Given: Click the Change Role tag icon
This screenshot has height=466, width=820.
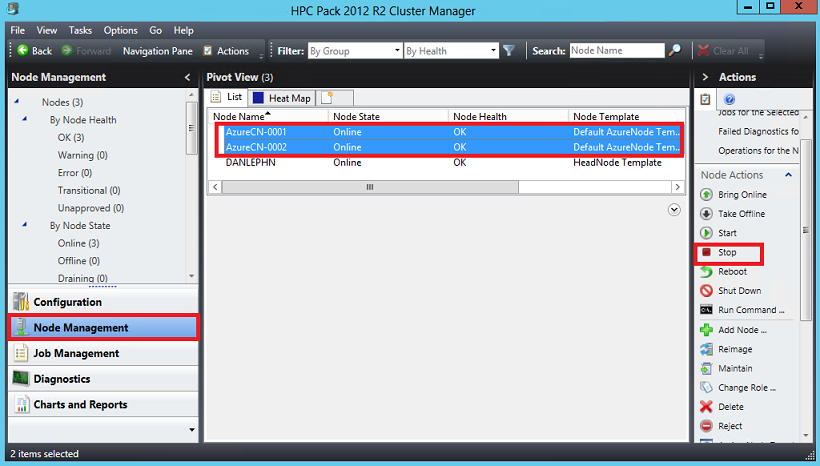Looking at the screenshot, I should coord(706,388).
